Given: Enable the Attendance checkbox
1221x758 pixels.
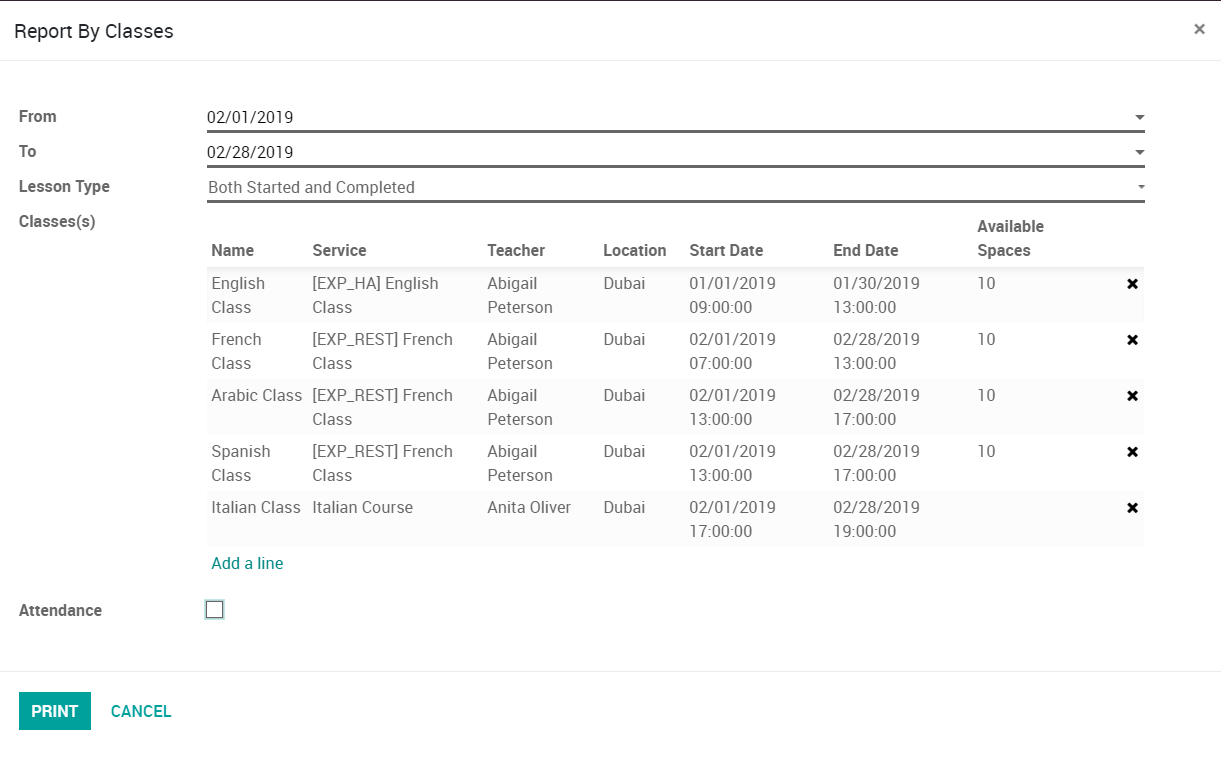Looking at the screenshot, I should click(x=214, y=610).
